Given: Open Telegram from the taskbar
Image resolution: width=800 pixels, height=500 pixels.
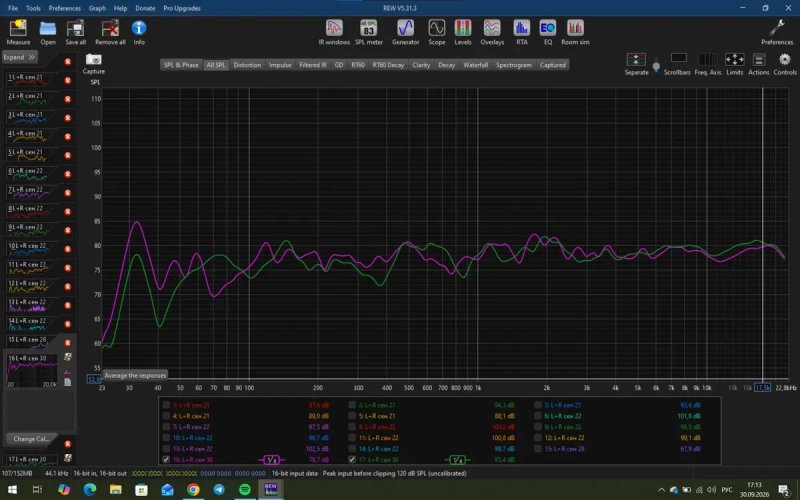Looking at the screenshot, I should click(x=219, y=490).
